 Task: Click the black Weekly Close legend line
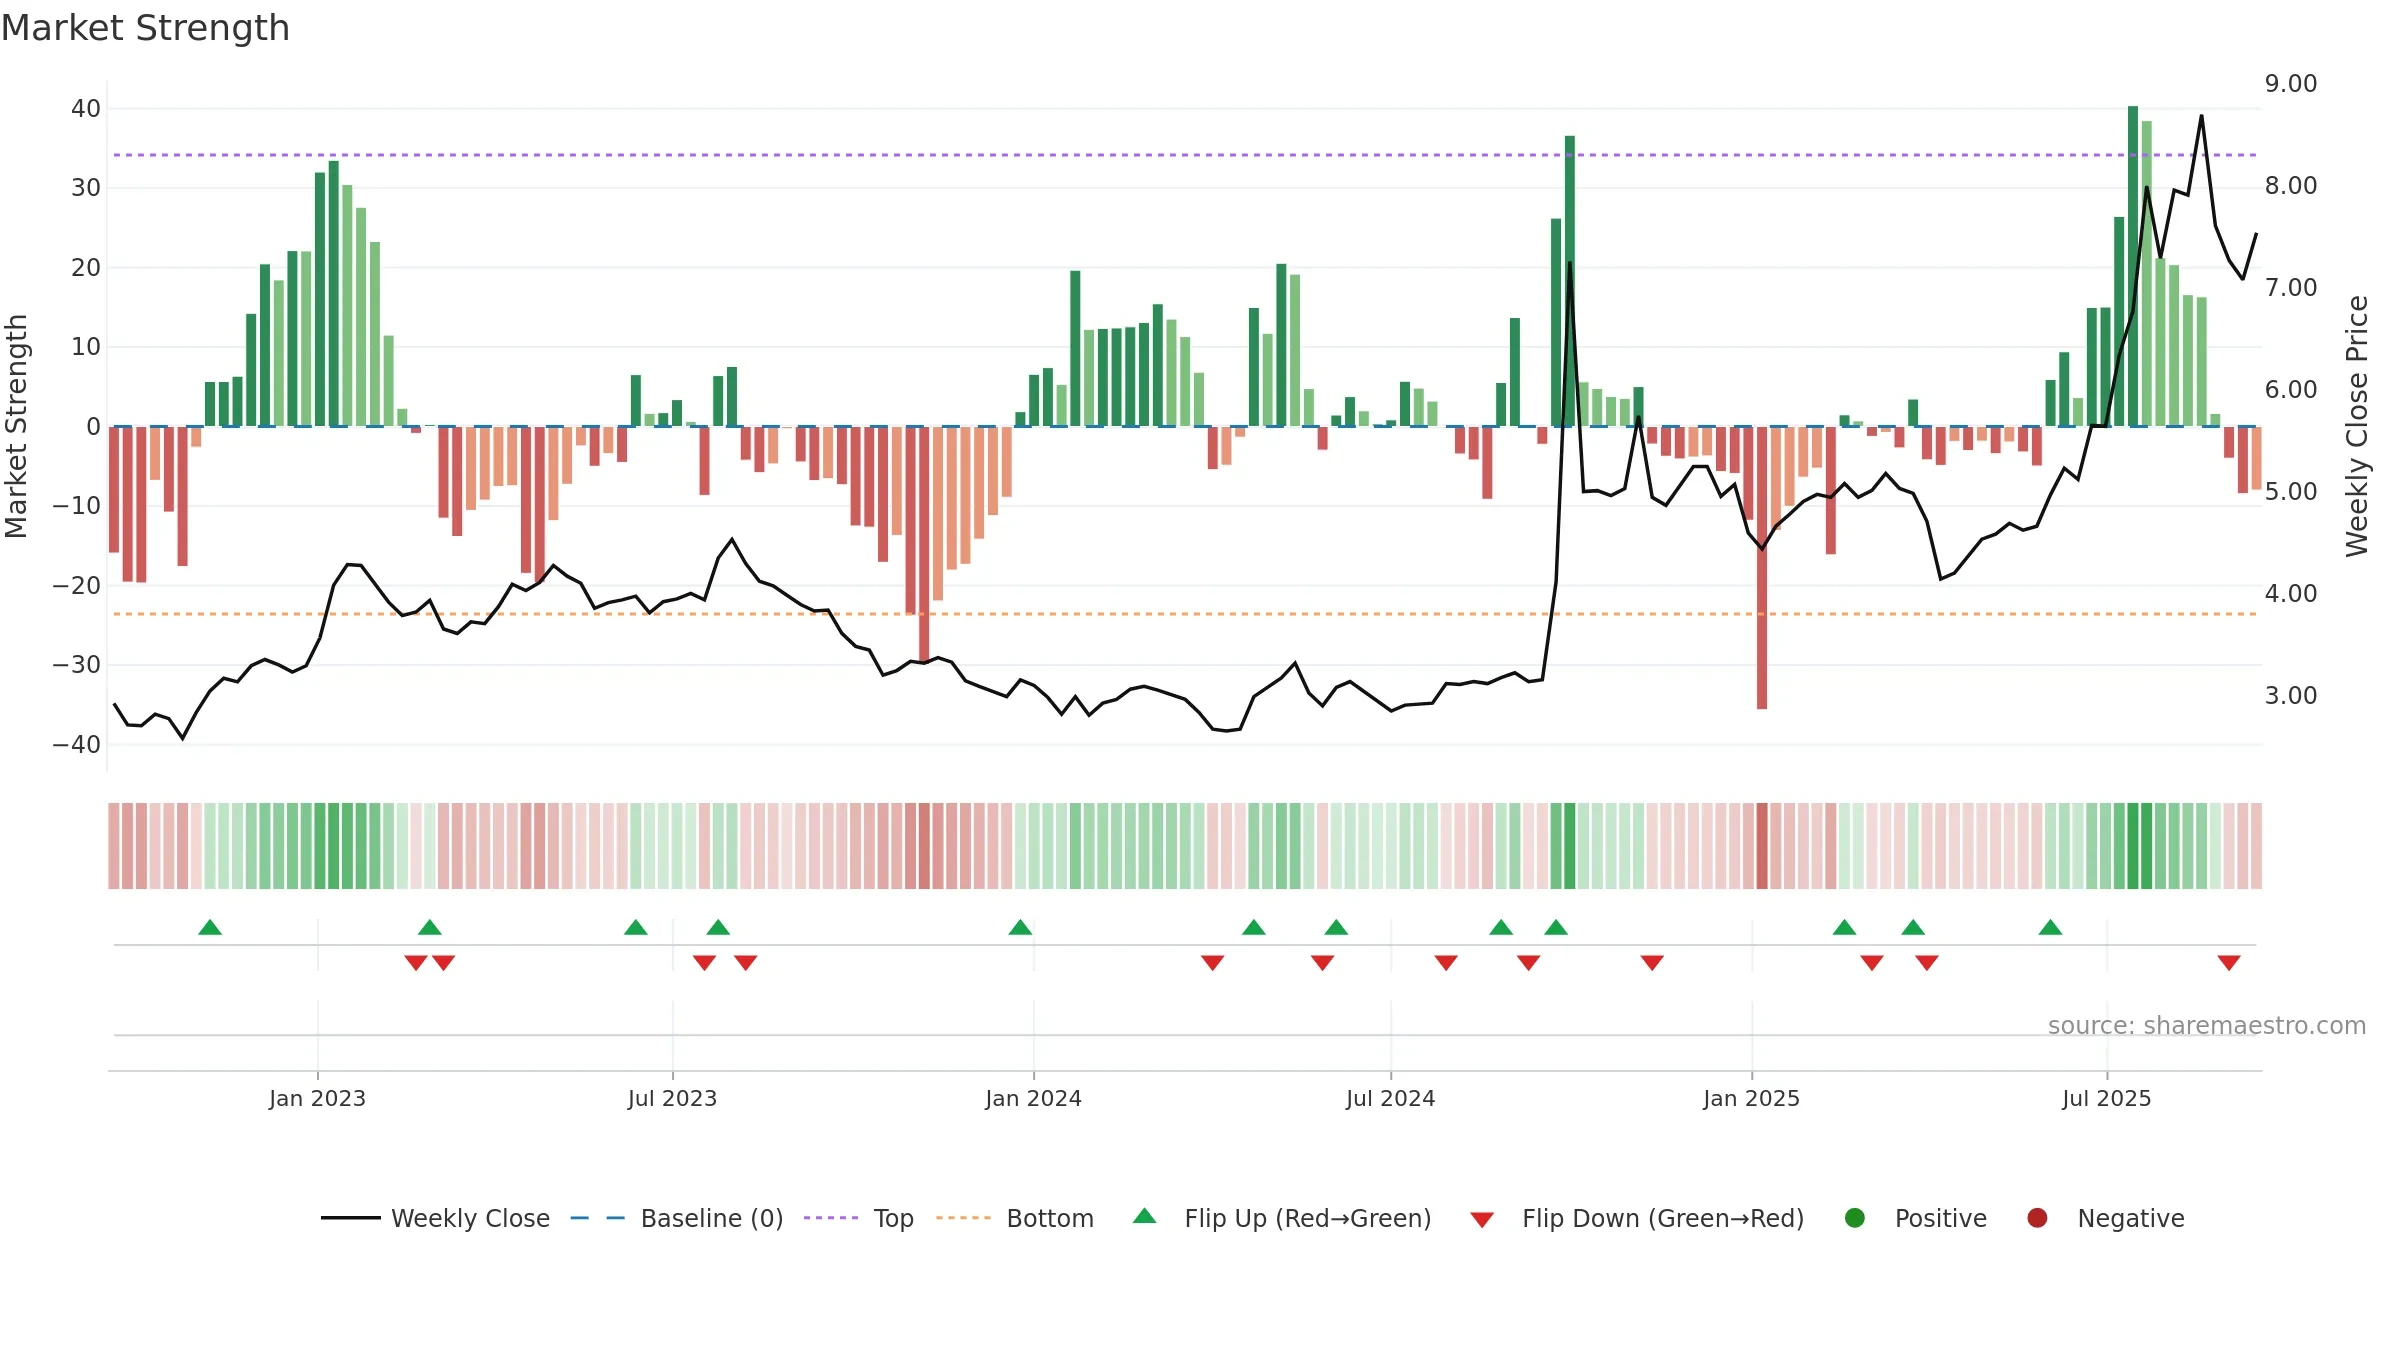(350, 1218)
